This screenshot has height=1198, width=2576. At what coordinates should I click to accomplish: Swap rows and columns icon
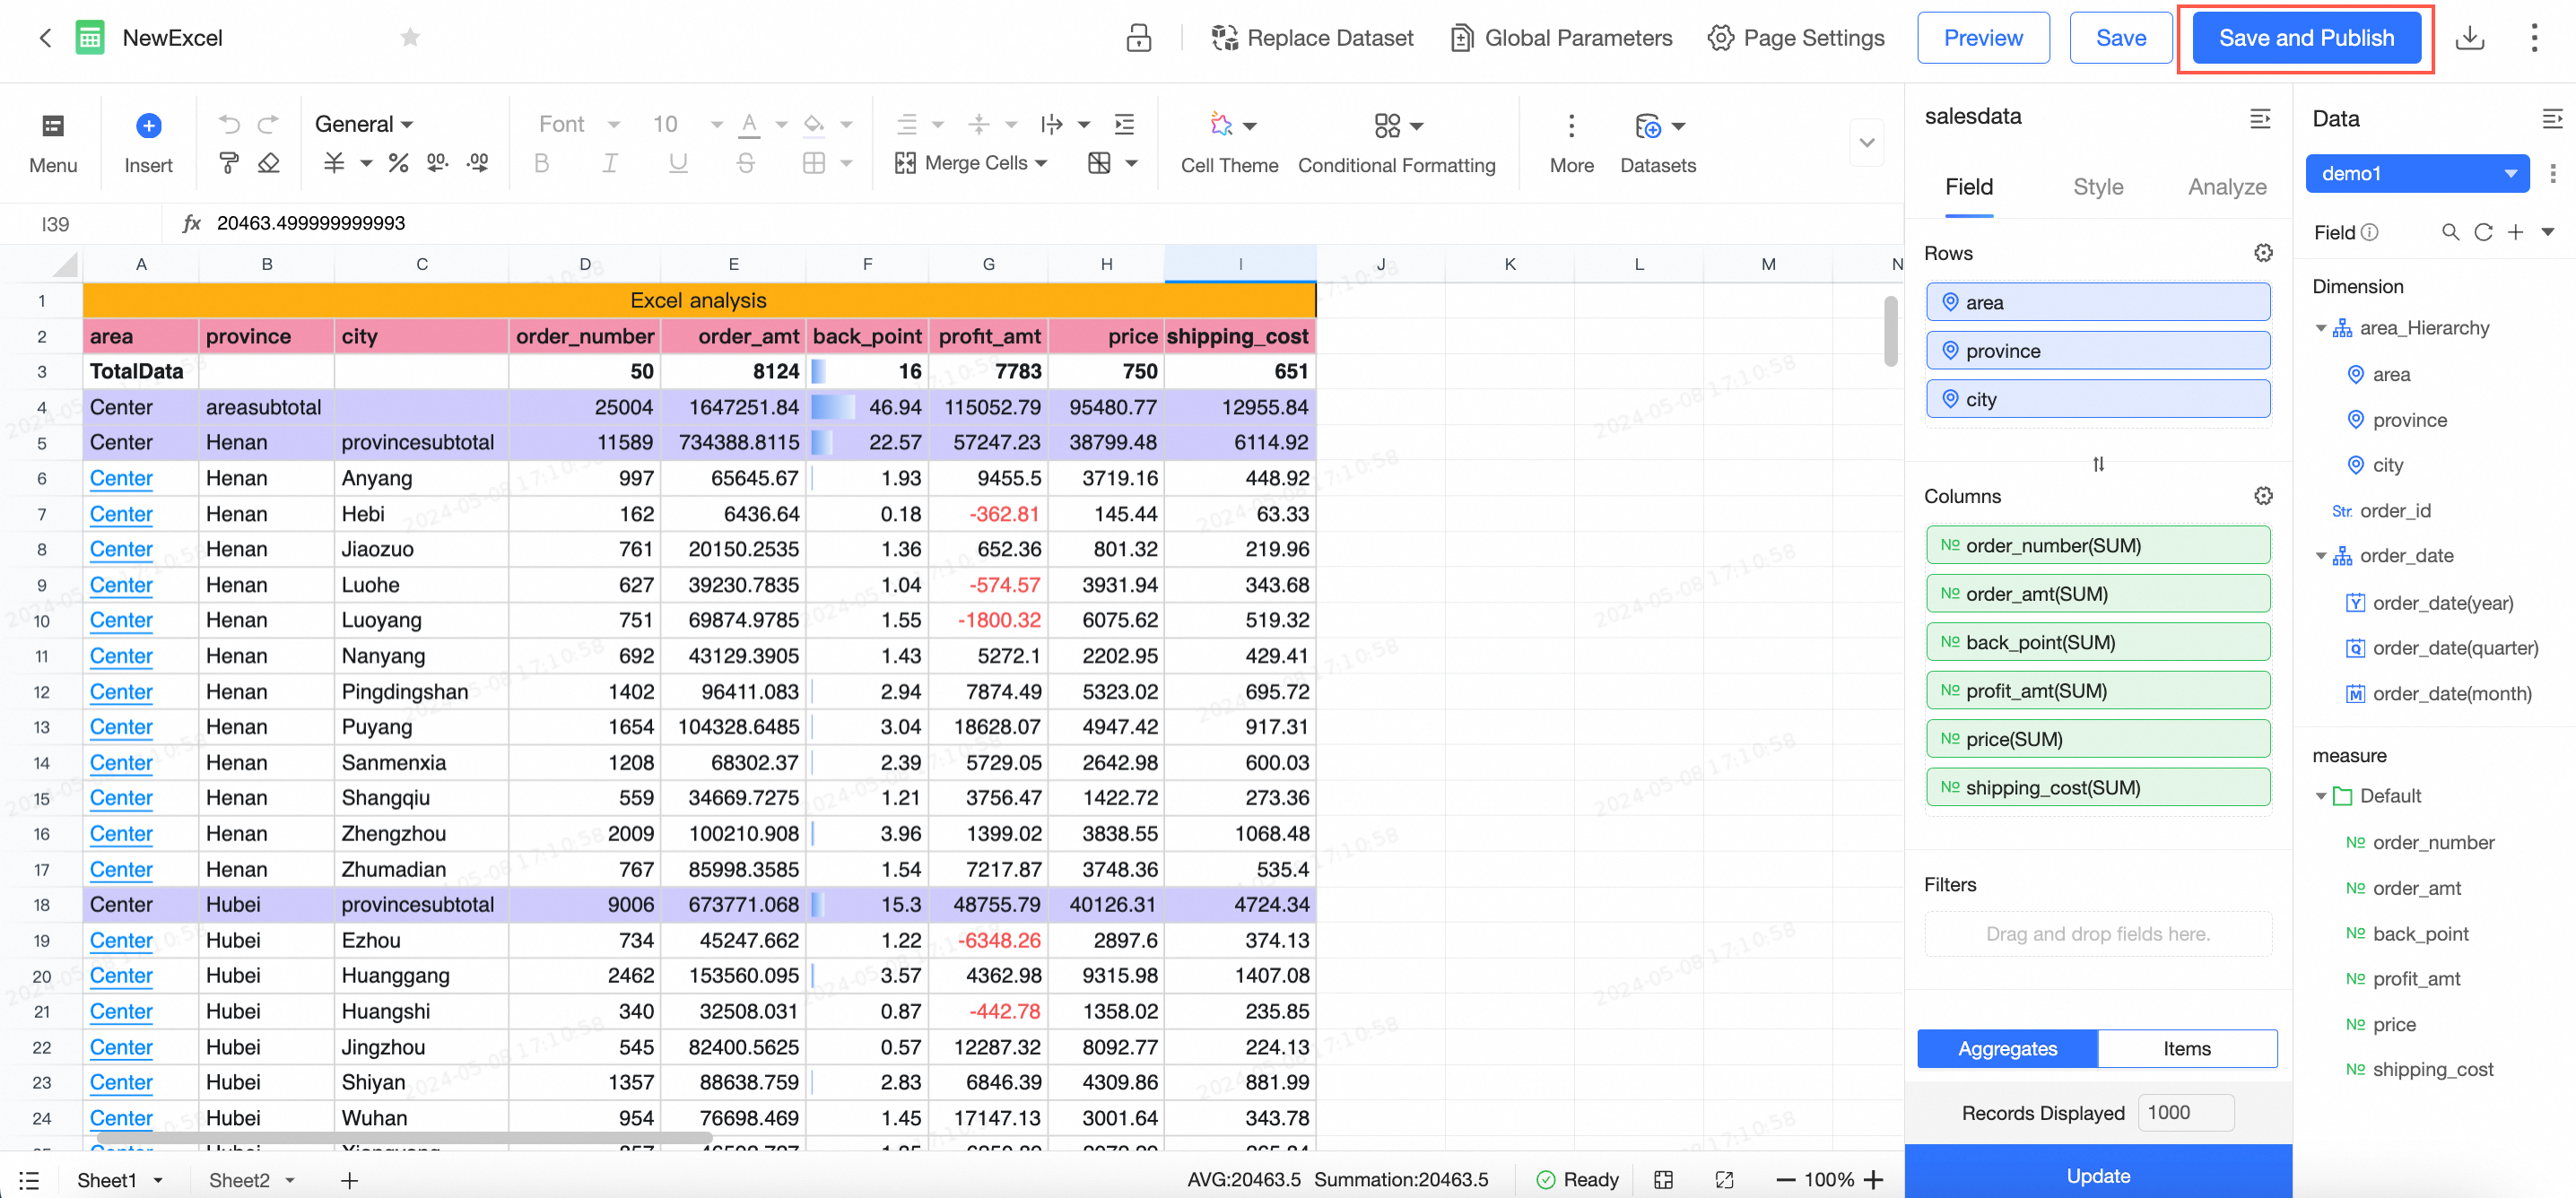click(x=2098, y=464)
